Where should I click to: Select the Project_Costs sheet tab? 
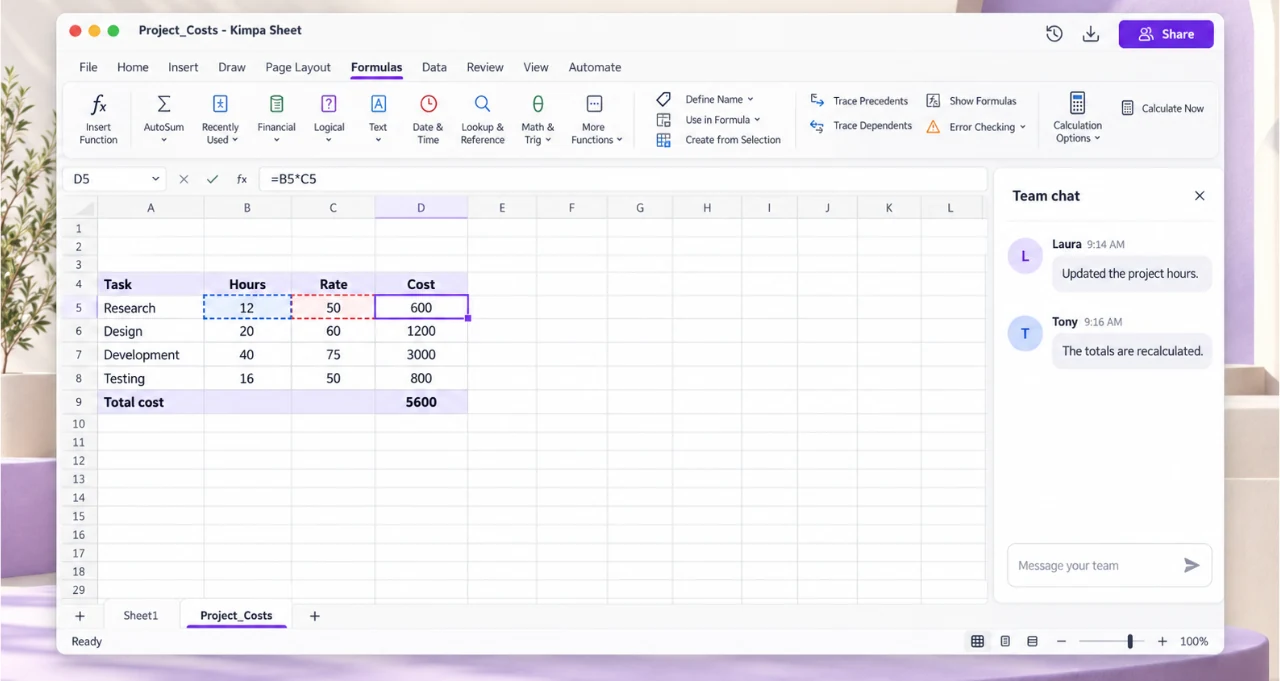tap(236, 615)
